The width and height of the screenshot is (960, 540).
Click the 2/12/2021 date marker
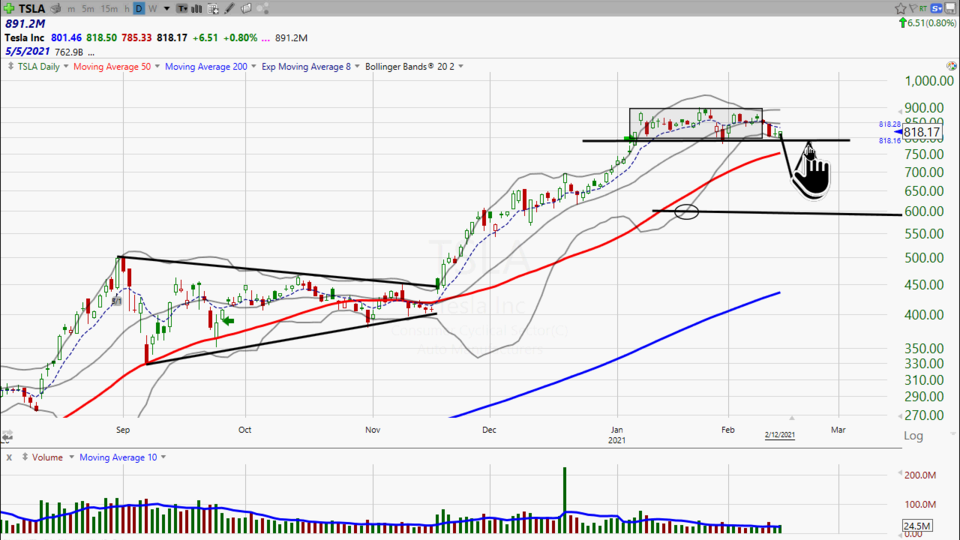[x=779, y=435]
